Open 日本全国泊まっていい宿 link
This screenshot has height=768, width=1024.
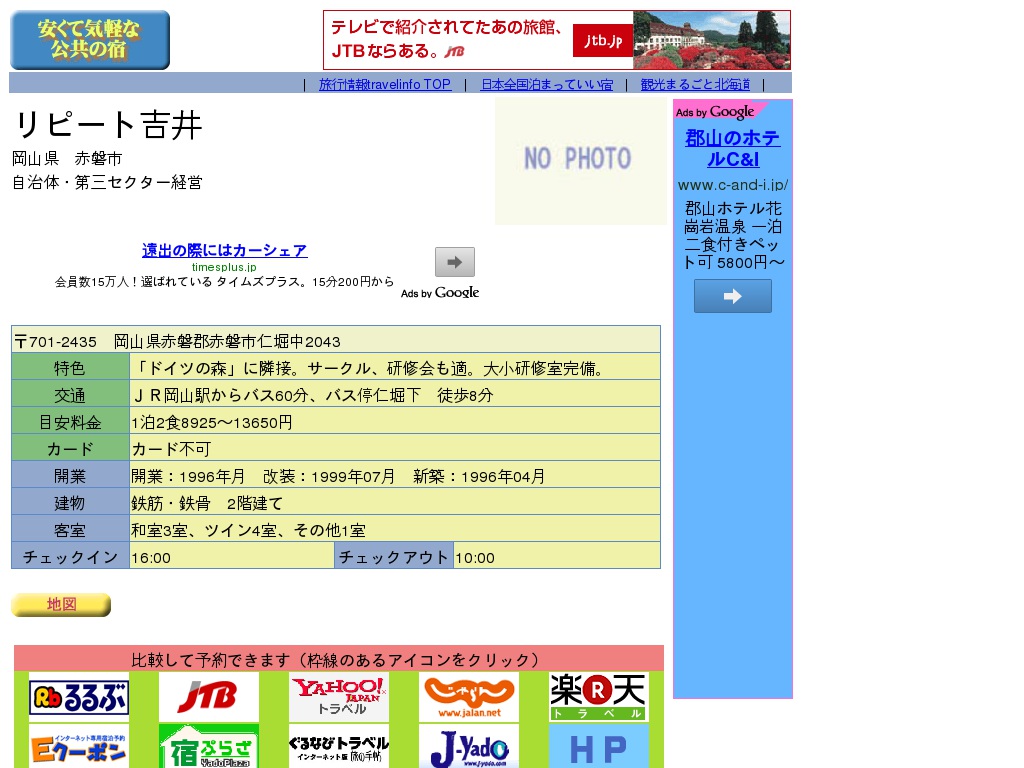tap(547, 84)
